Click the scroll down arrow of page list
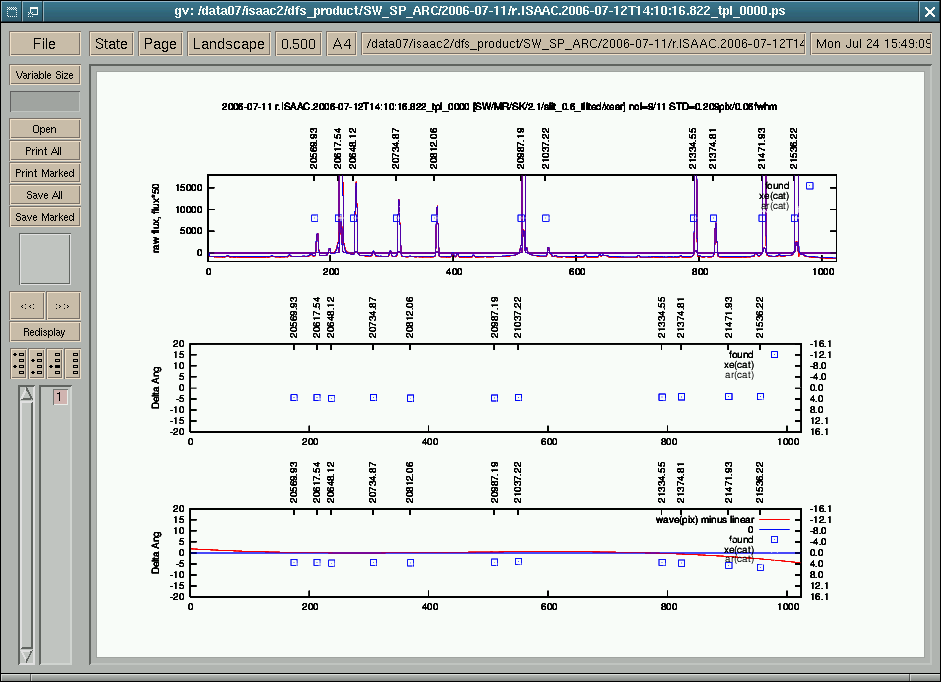This screenshot has height=682, width=941. (27, 655)
